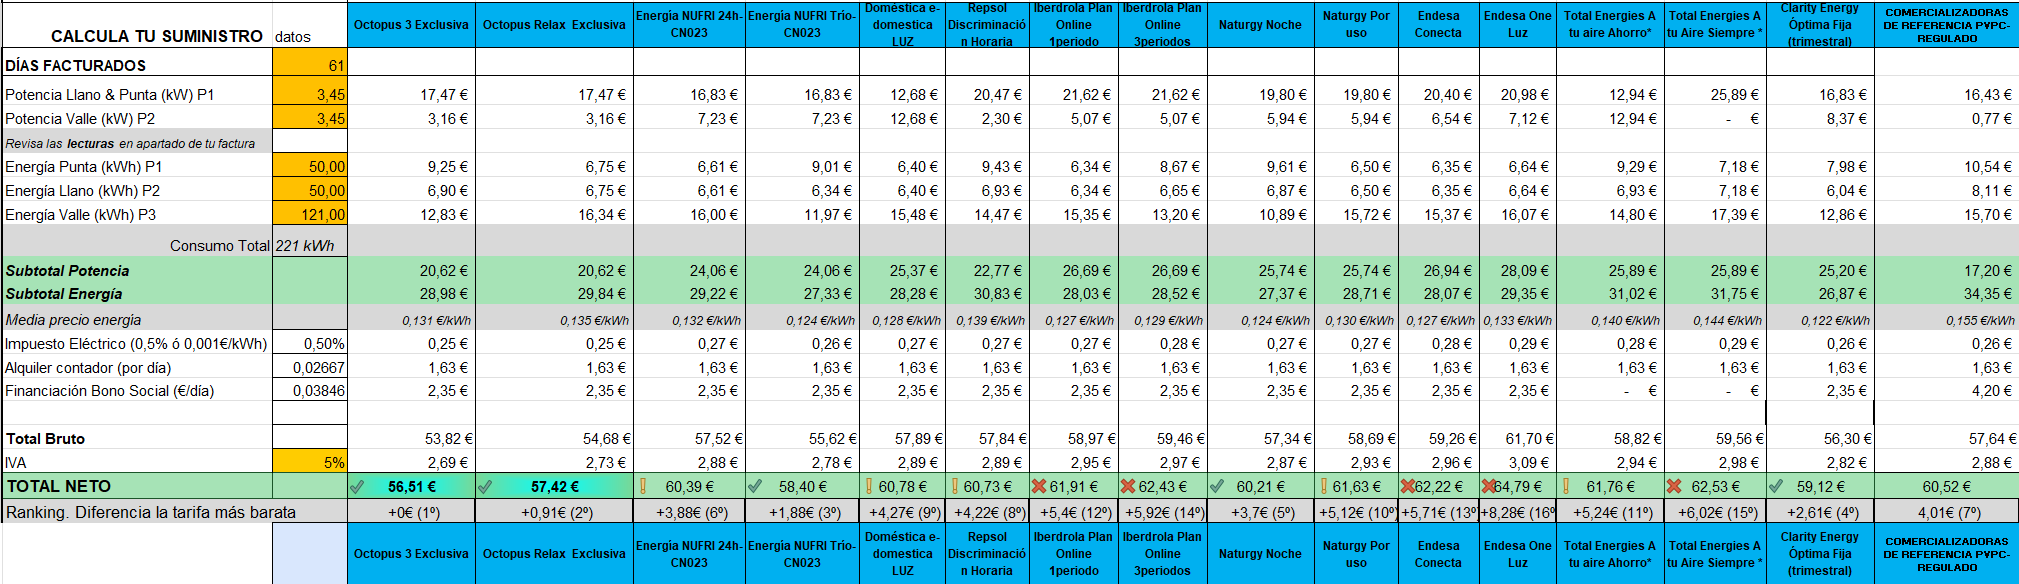Click red X icon beside 62,22 € total
Viewport: 2019px width, 584px height.
pos(1408,487)
